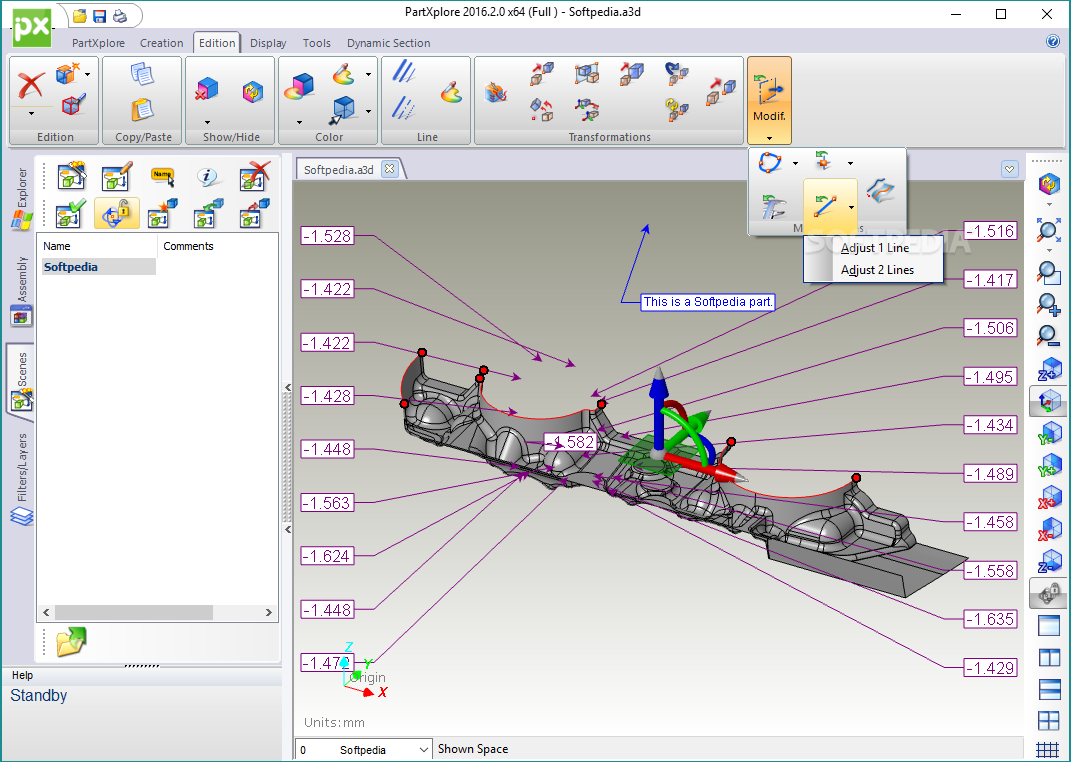Click the edit scene icon with pencil
This screenshot has width=1071, height=762.
pyautogui.click(x=117, y=176)
